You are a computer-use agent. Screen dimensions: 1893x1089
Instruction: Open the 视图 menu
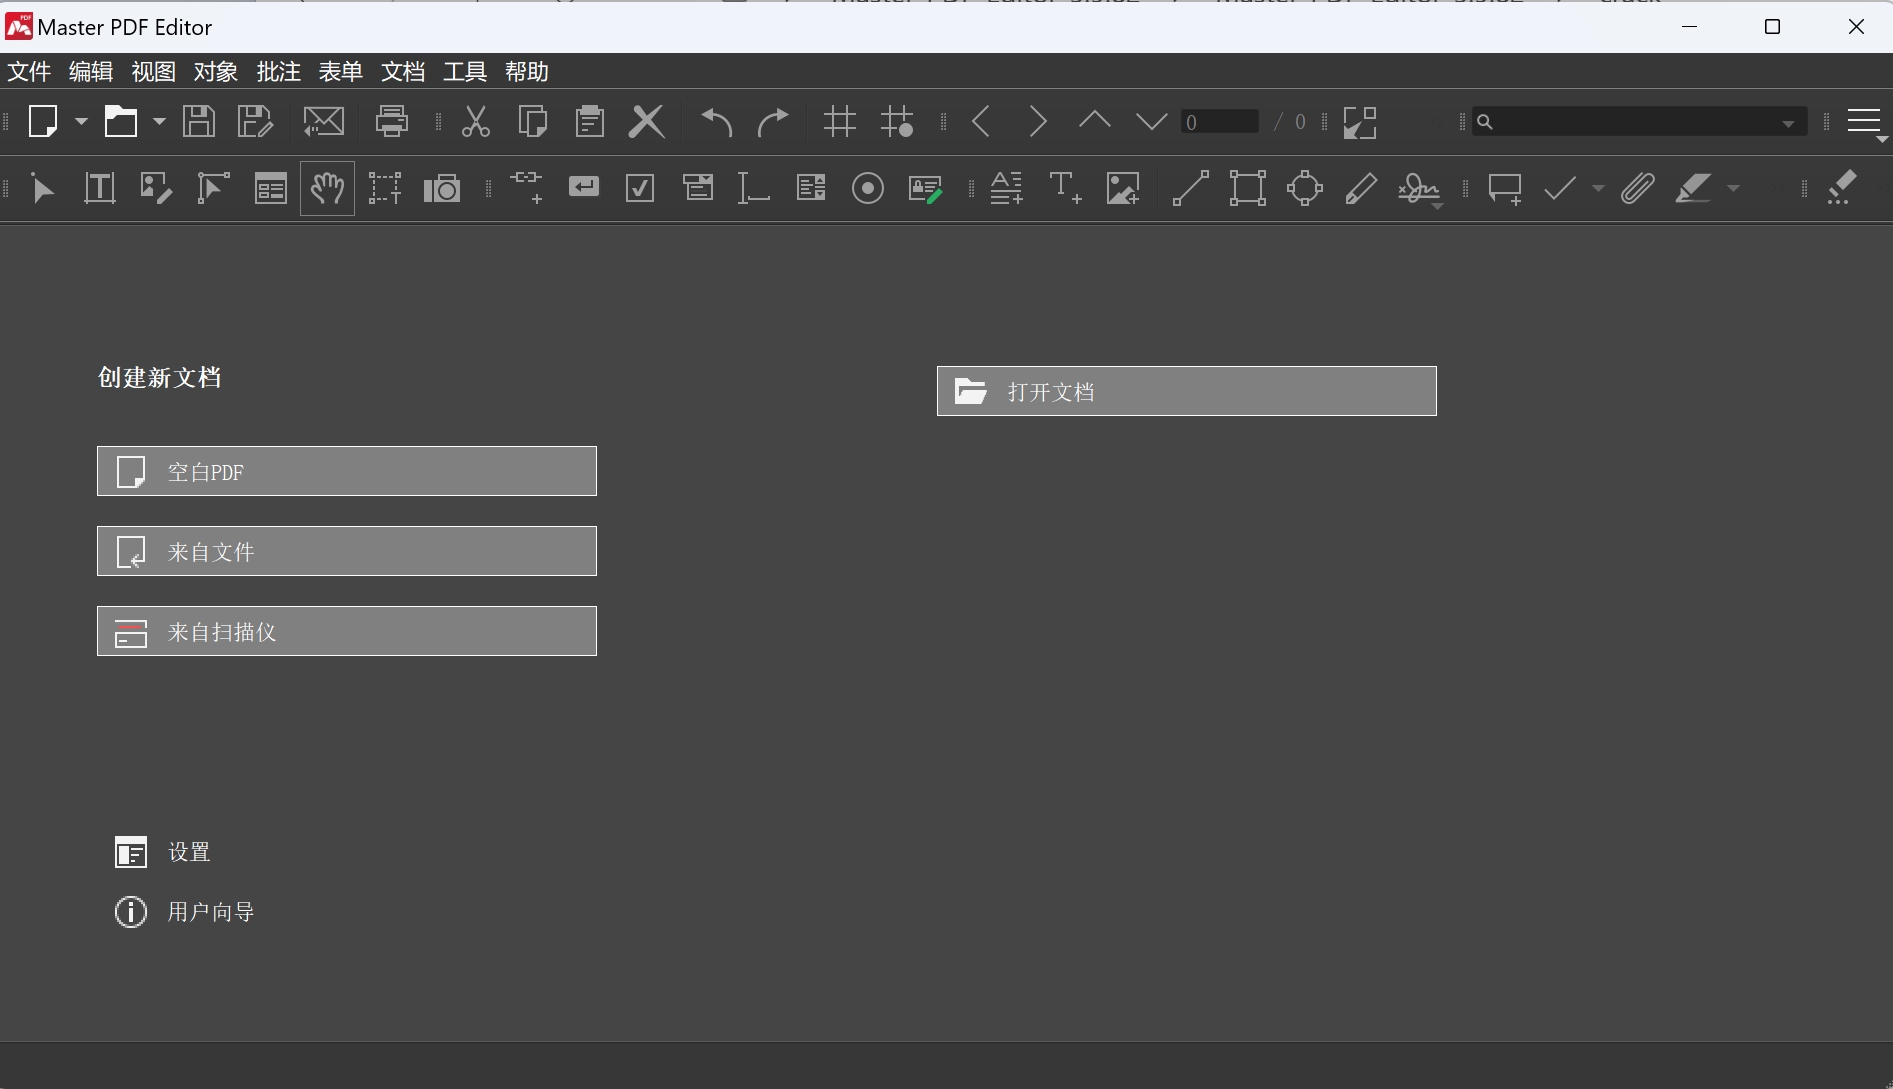tap(153, 72)
